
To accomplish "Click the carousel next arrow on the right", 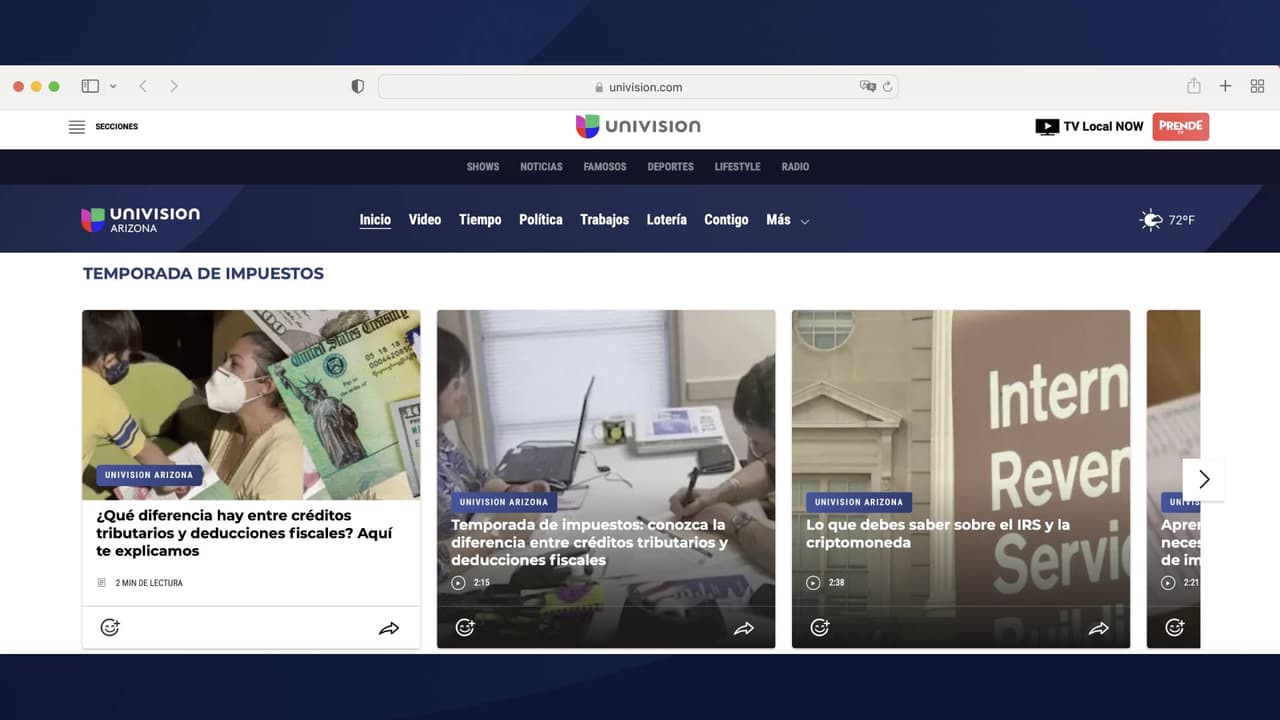I will click(x=1204, y=479).
